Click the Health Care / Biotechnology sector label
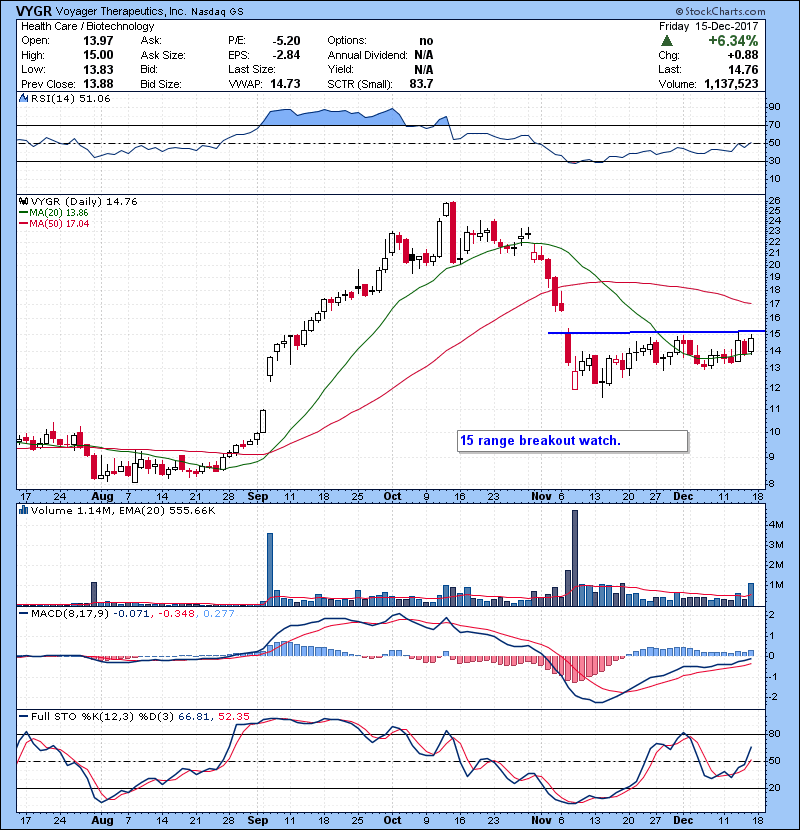 (87, 26)
